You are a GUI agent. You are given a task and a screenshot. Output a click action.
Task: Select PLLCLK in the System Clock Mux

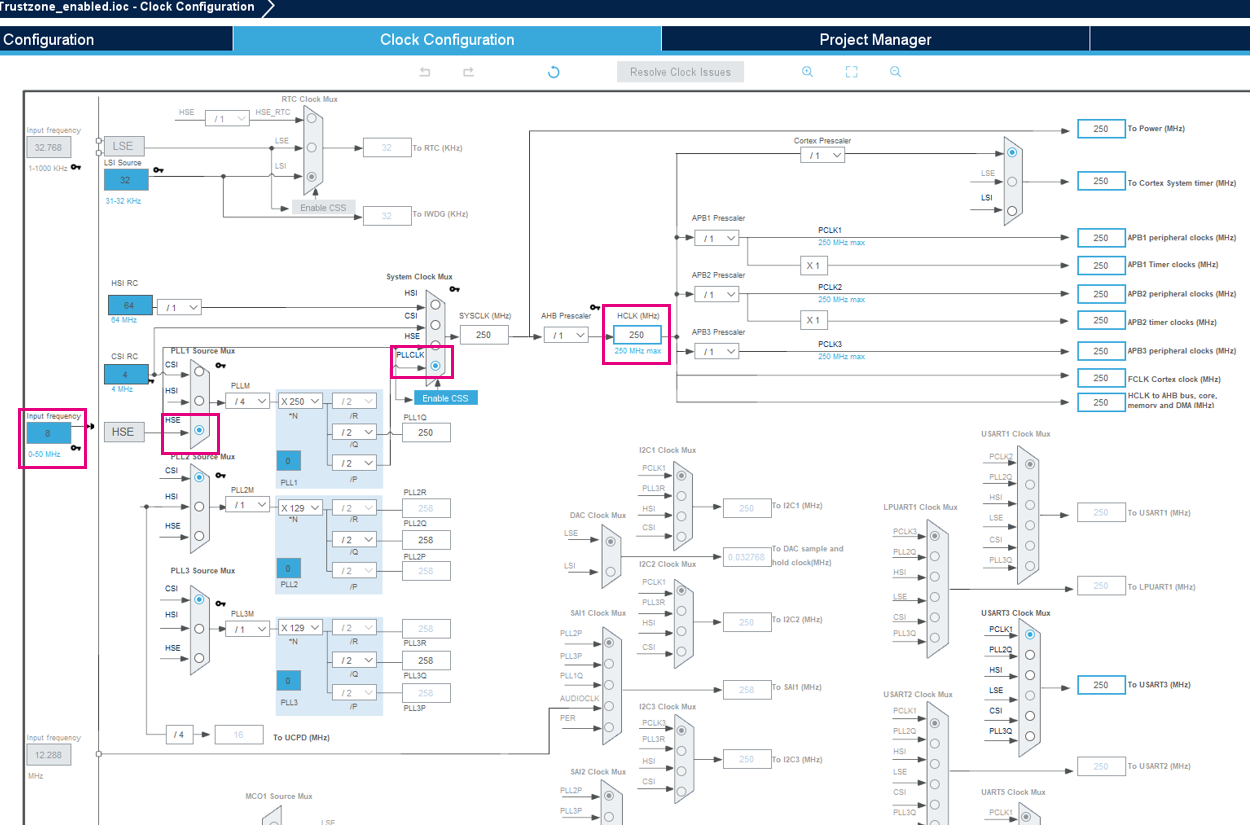(x=434, y=366)
